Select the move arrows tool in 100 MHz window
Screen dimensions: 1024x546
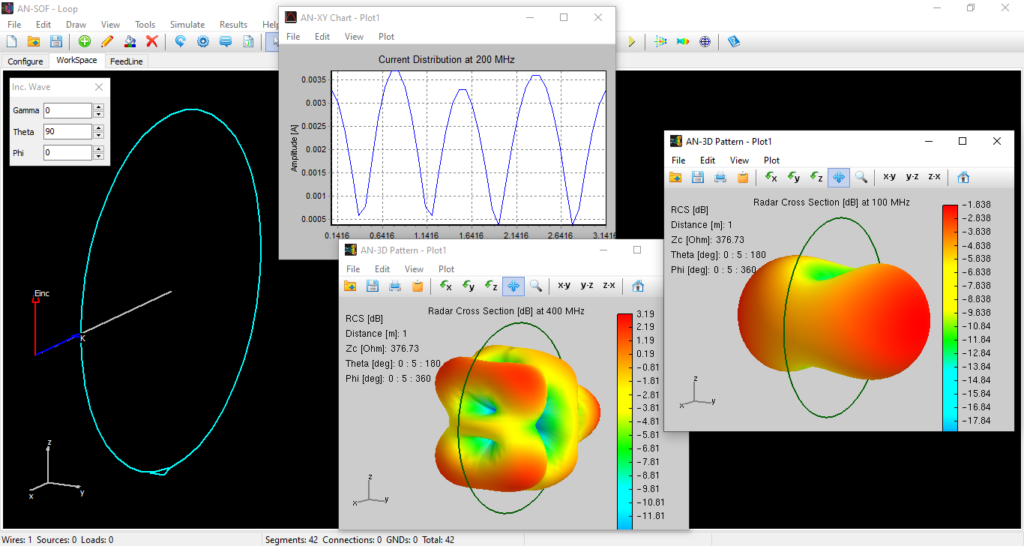click(839, 177)
